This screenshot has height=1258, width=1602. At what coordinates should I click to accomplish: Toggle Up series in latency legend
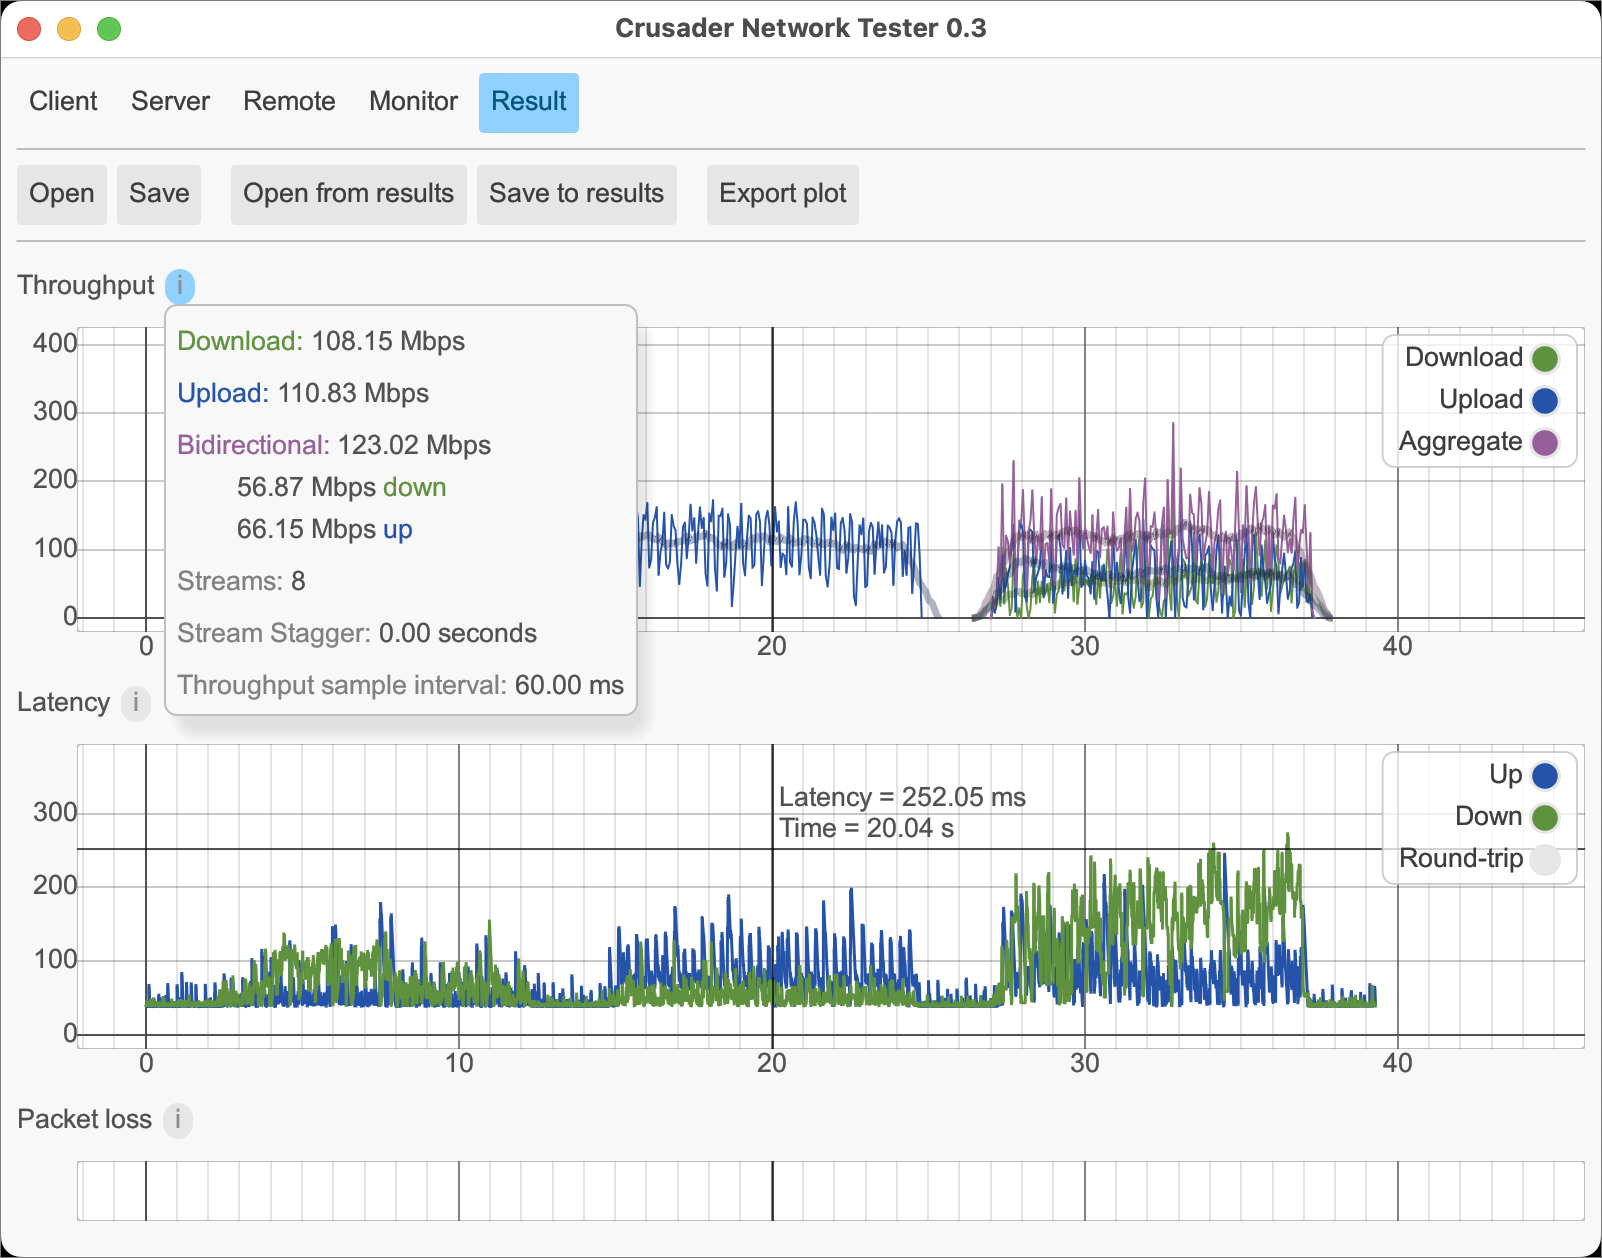pyautogui.click(x=1523, y=775)
